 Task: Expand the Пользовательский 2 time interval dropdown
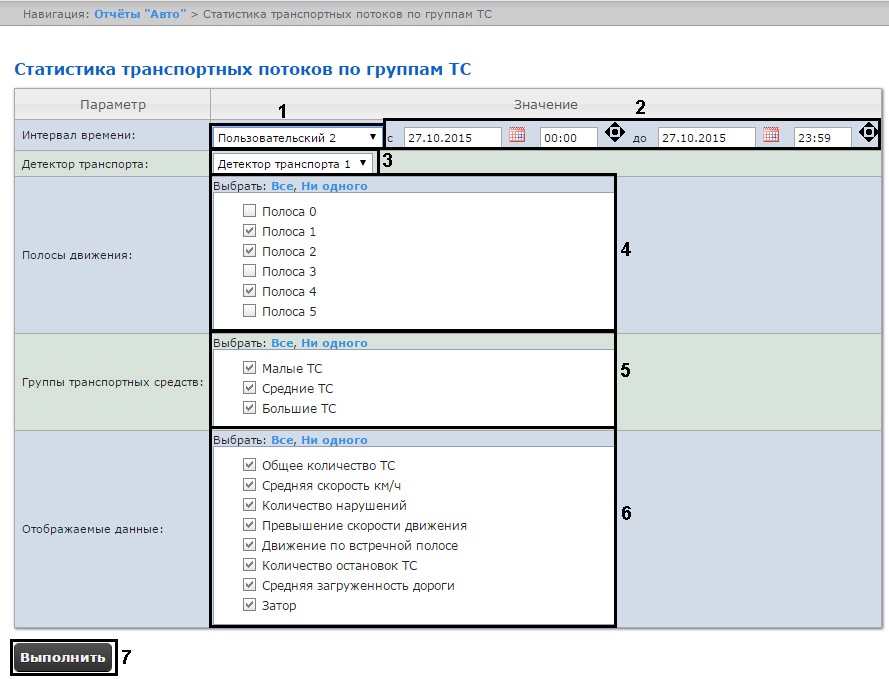point(297,137)
